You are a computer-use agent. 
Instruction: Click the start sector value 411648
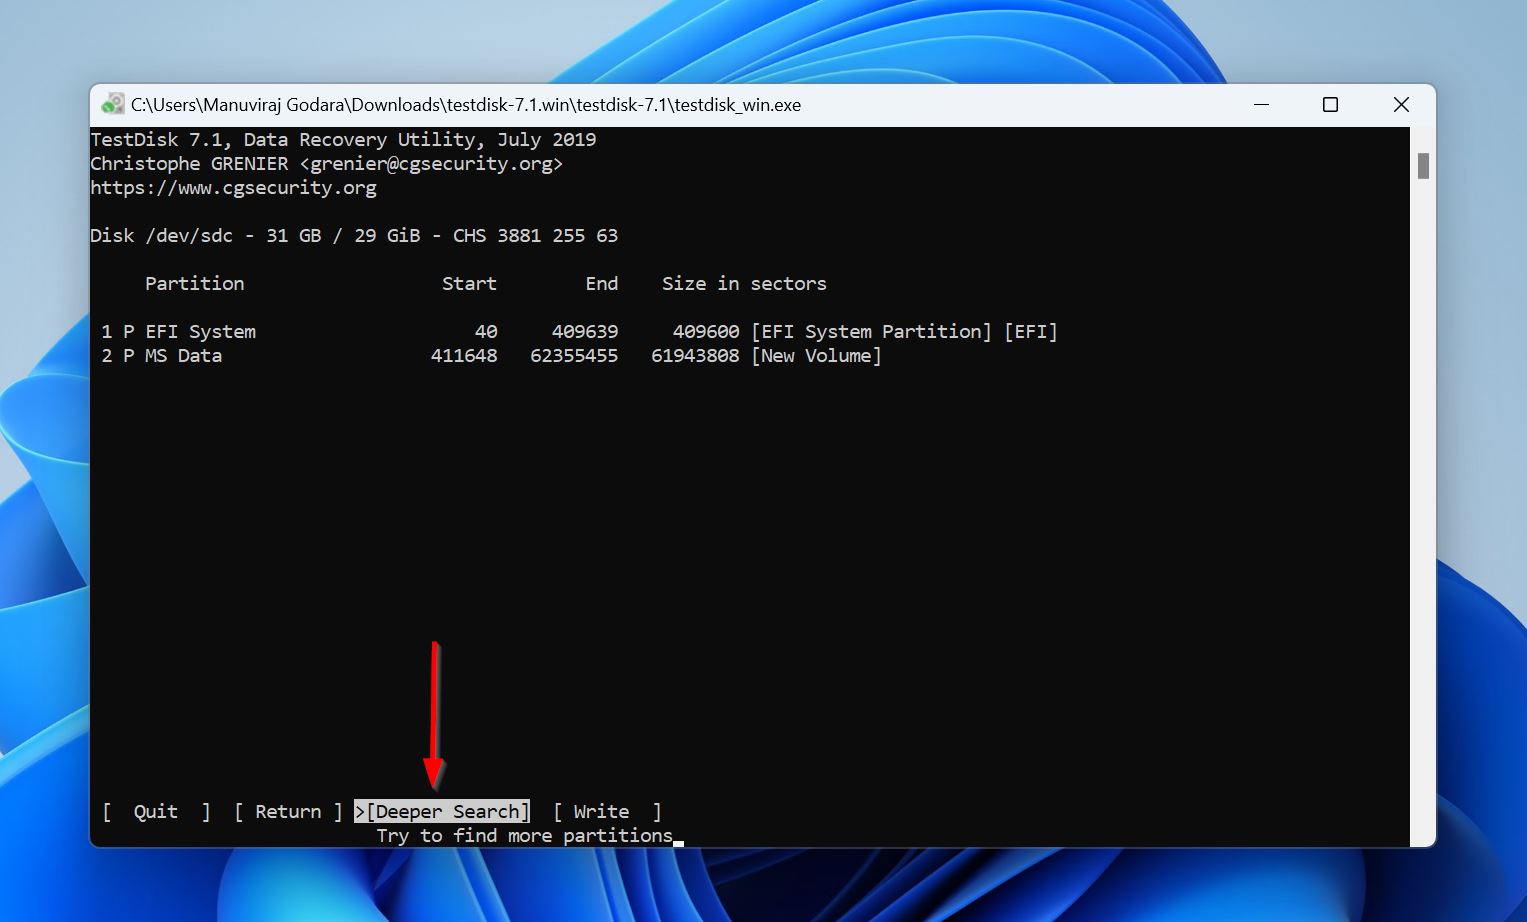click(x=464, y=356)
